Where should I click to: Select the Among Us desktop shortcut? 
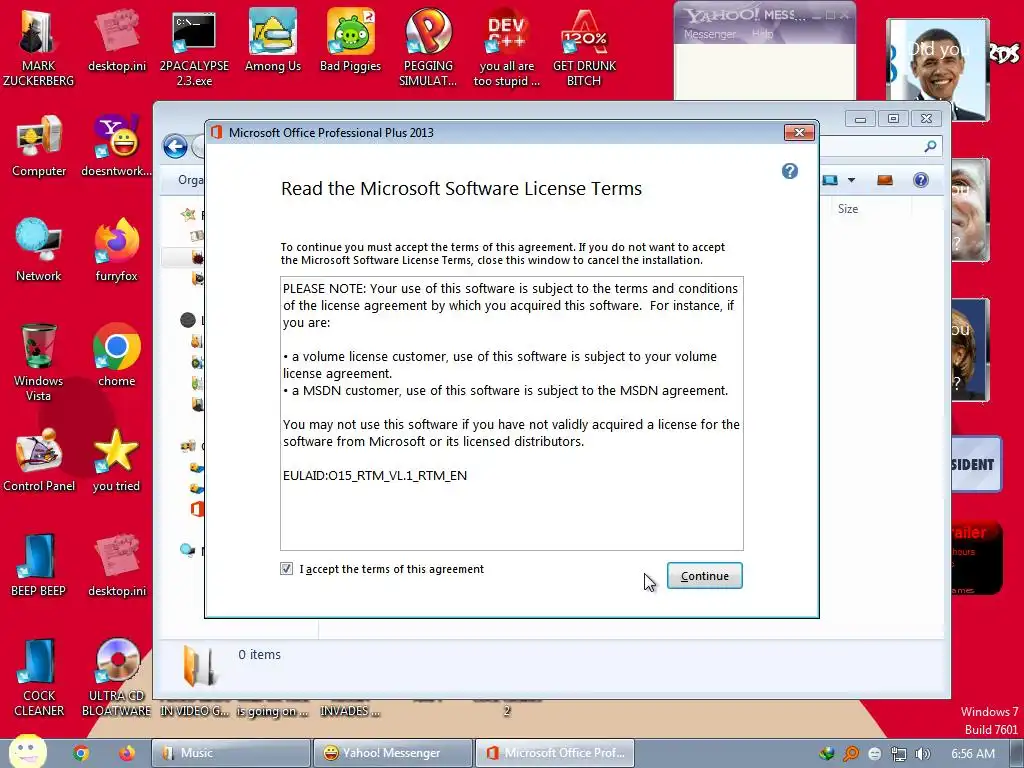pos(272,40)
